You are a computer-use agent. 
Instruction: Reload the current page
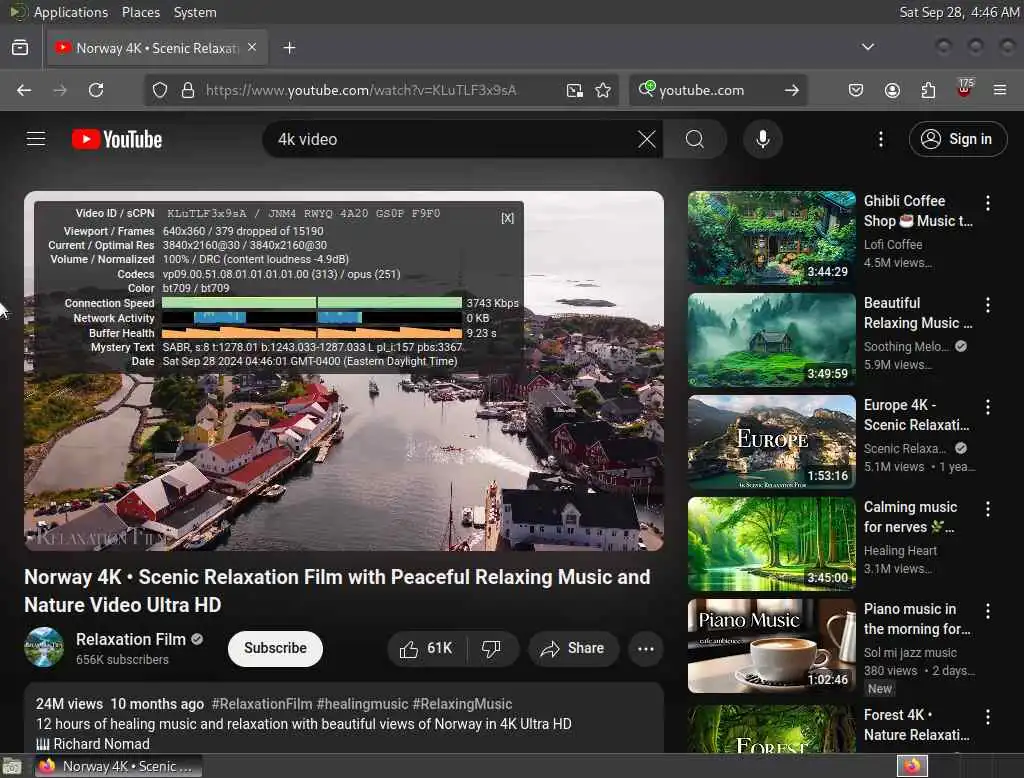click(x=96, y=90)
